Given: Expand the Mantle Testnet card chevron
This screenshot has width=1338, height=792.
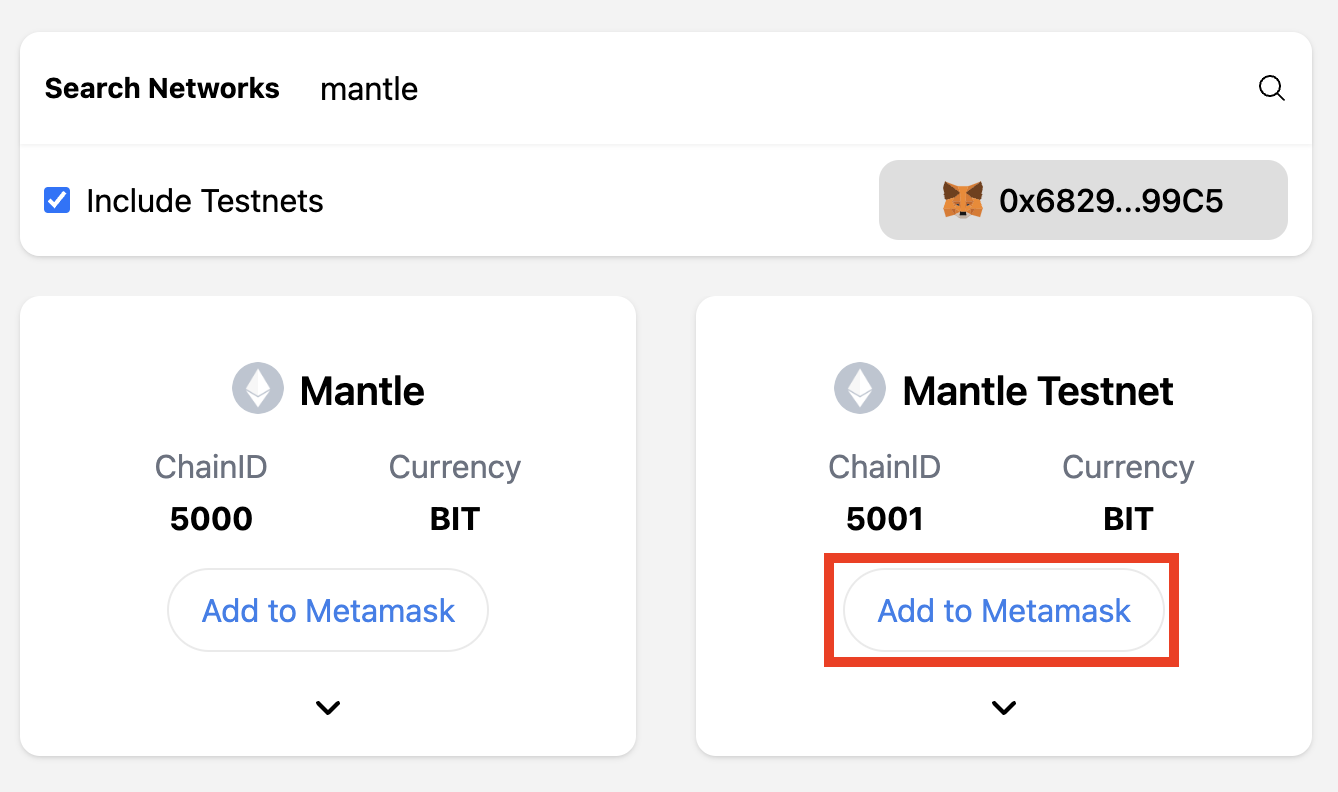Looking at the screenshot, I should point(1004,708).
